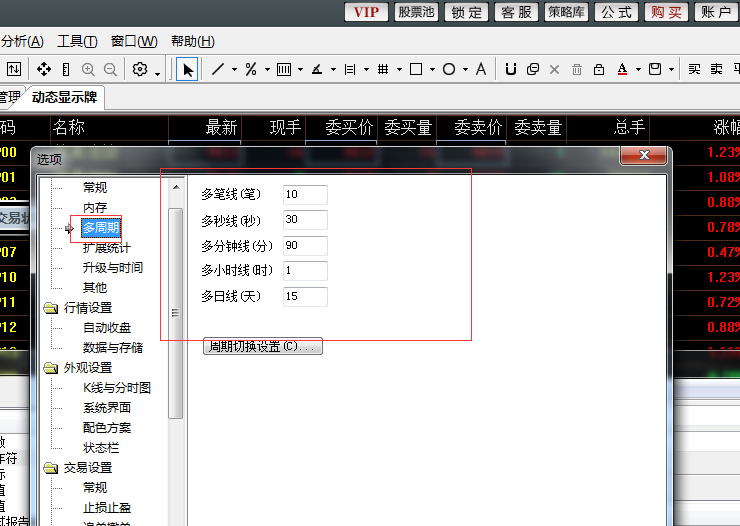Open dropdown arrow next to percent tool
The height and width of the screenshot is (526, 740).
[267, 70]
